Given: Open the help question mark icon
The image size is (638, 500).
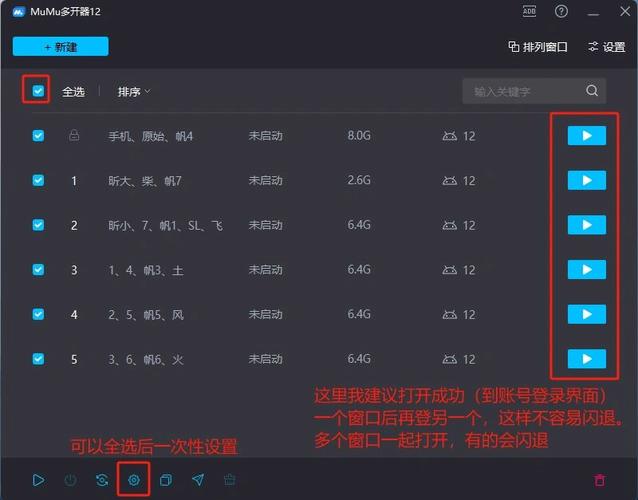Looking at the screenshot, I should point(561,11).
